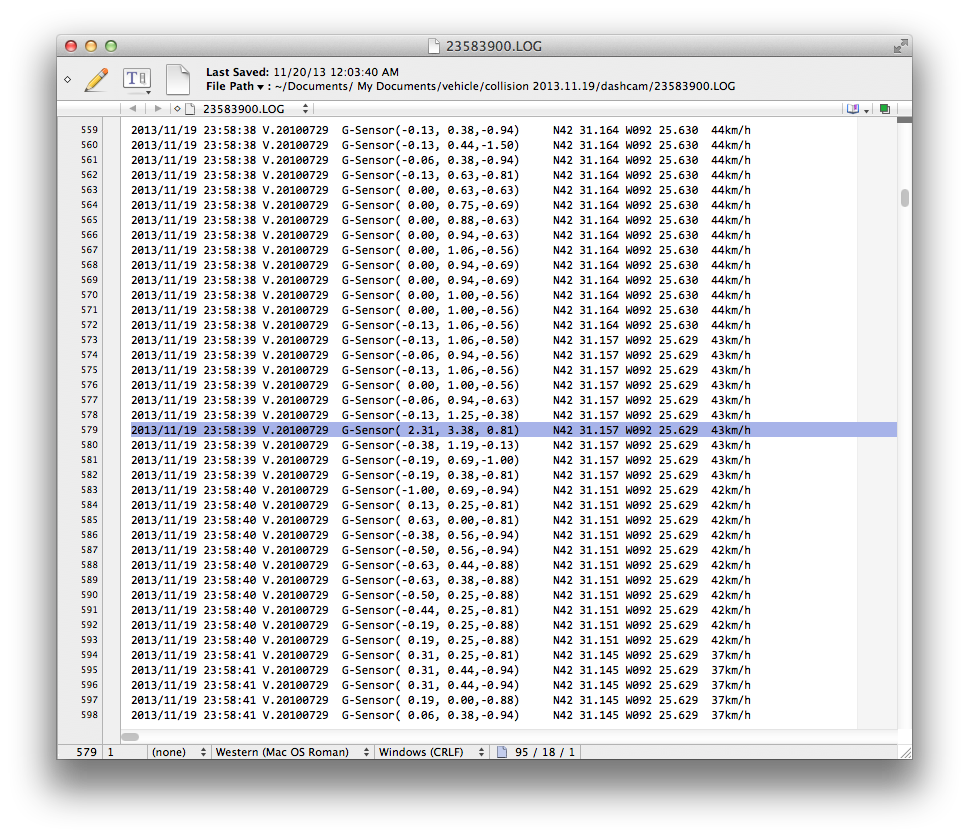Click line 567 G-Sensor( 0.00, 1.06,-0.56)
The width and height of the screenshot is (969, 838).
(430, 250)
